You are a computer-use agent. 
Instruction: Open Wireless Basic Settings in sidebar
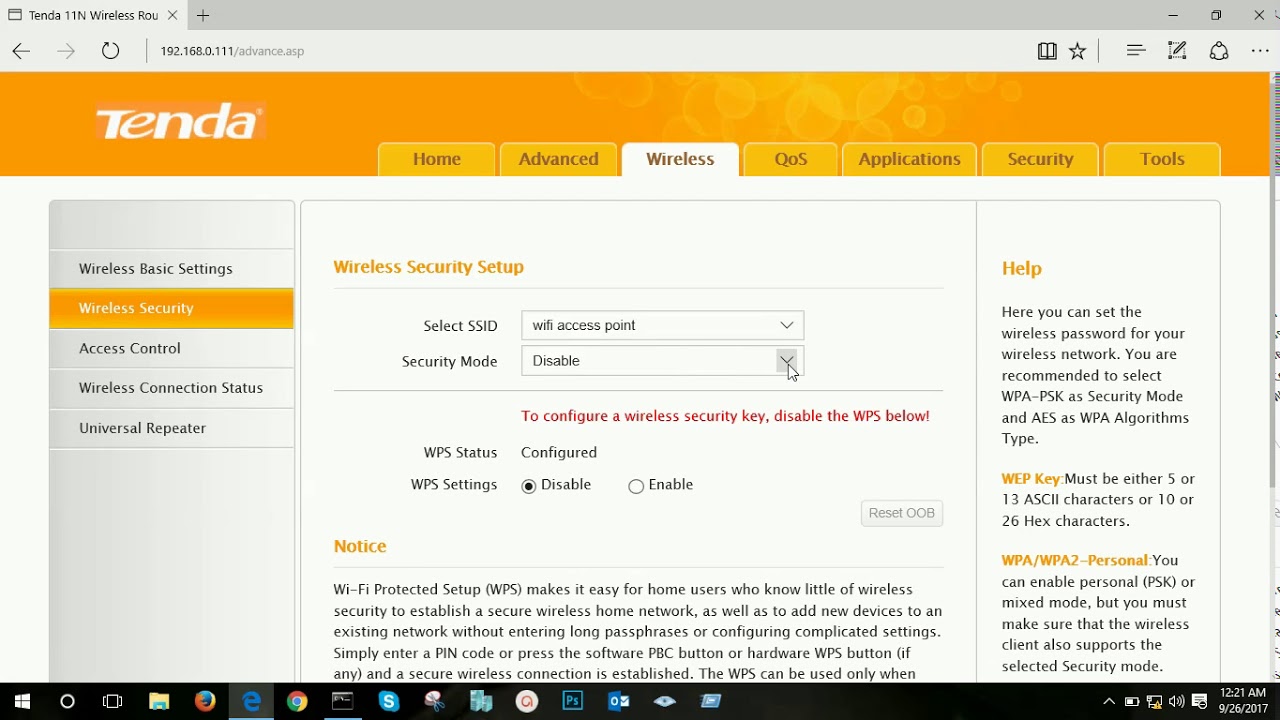tap(171, 268)
